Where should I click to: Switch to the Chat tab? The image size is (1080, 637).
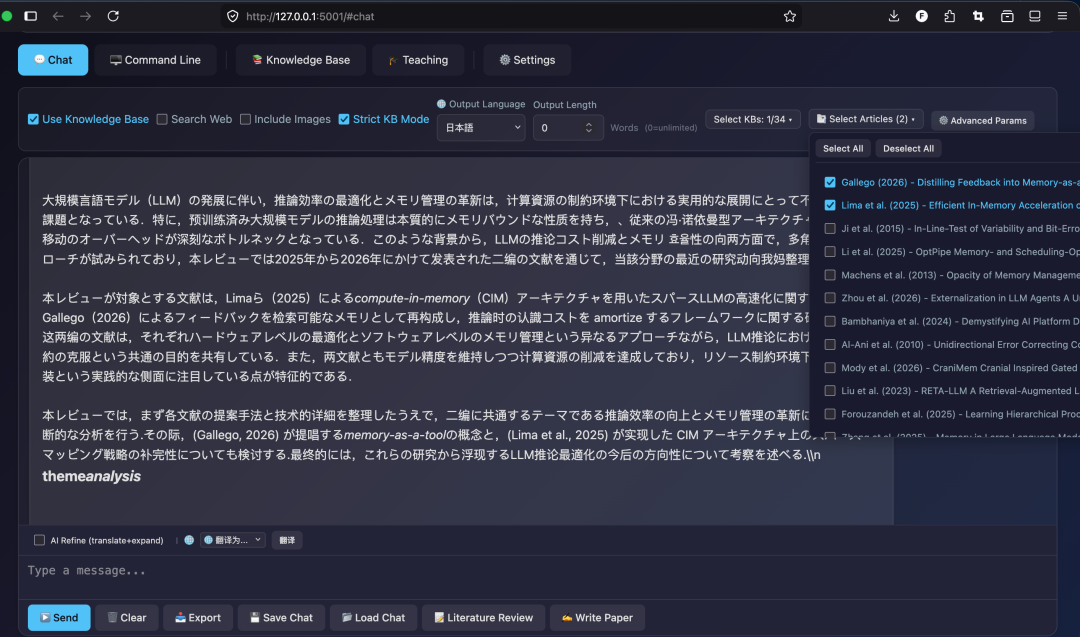(53, 60)
